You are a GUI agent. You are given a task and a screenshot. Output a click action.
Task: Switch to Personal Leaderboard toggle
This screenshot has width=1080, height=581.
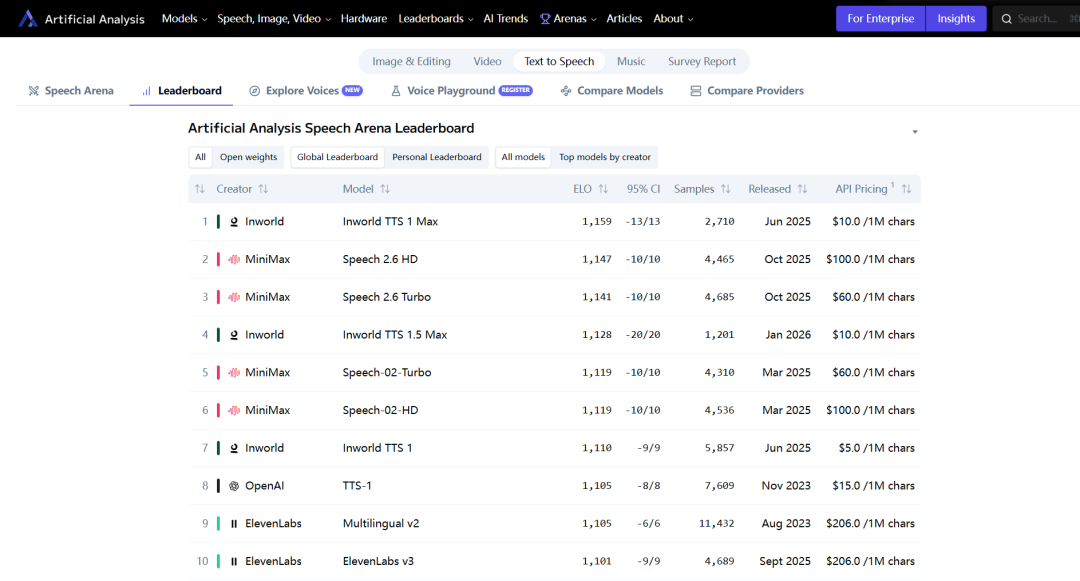tap(435, 157)
